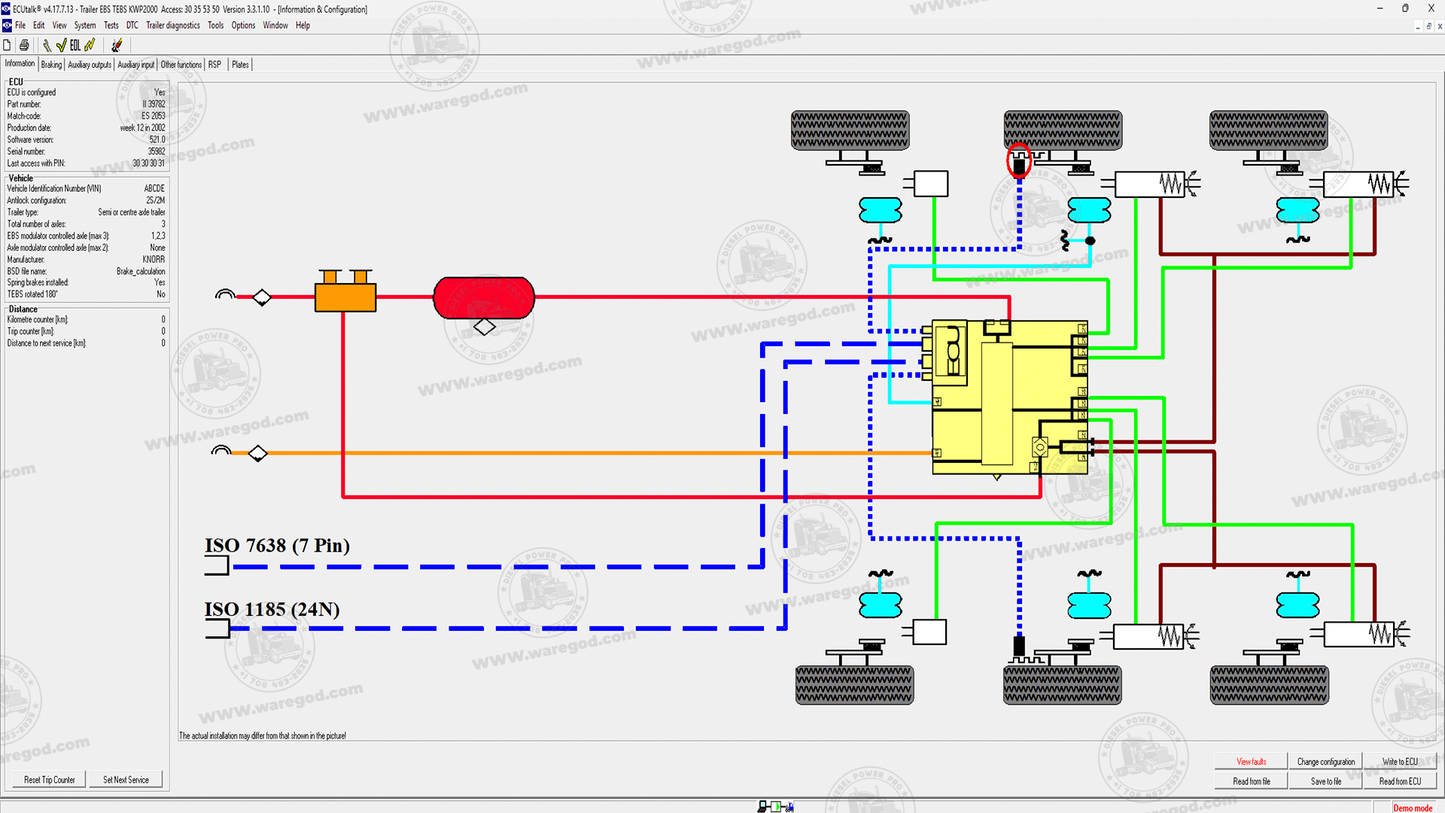Image resolution: width=1445 pixels, height=813 pixels.
Task: Open the File menu
Action: point(20,25)
